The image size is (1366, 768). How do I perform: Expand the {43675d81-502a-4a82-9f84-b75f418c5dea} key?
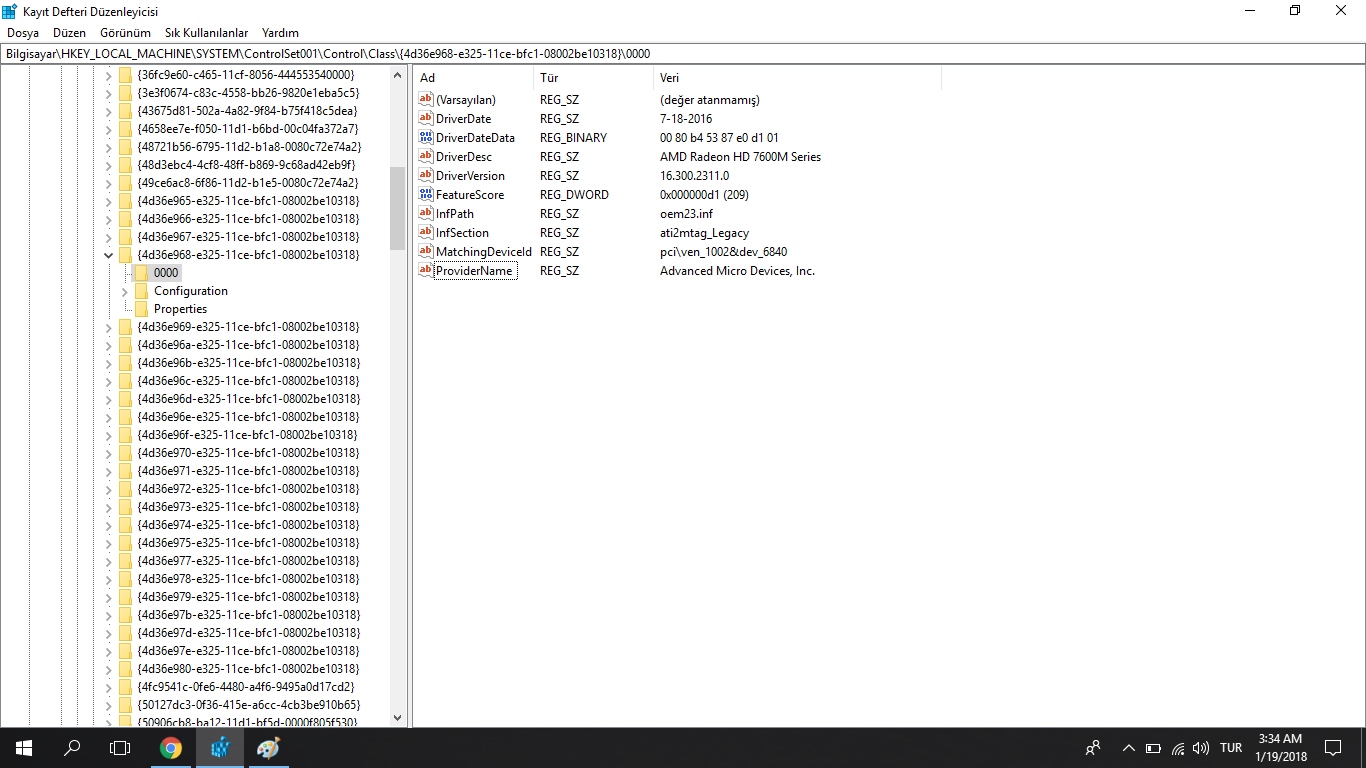point(108,111)
